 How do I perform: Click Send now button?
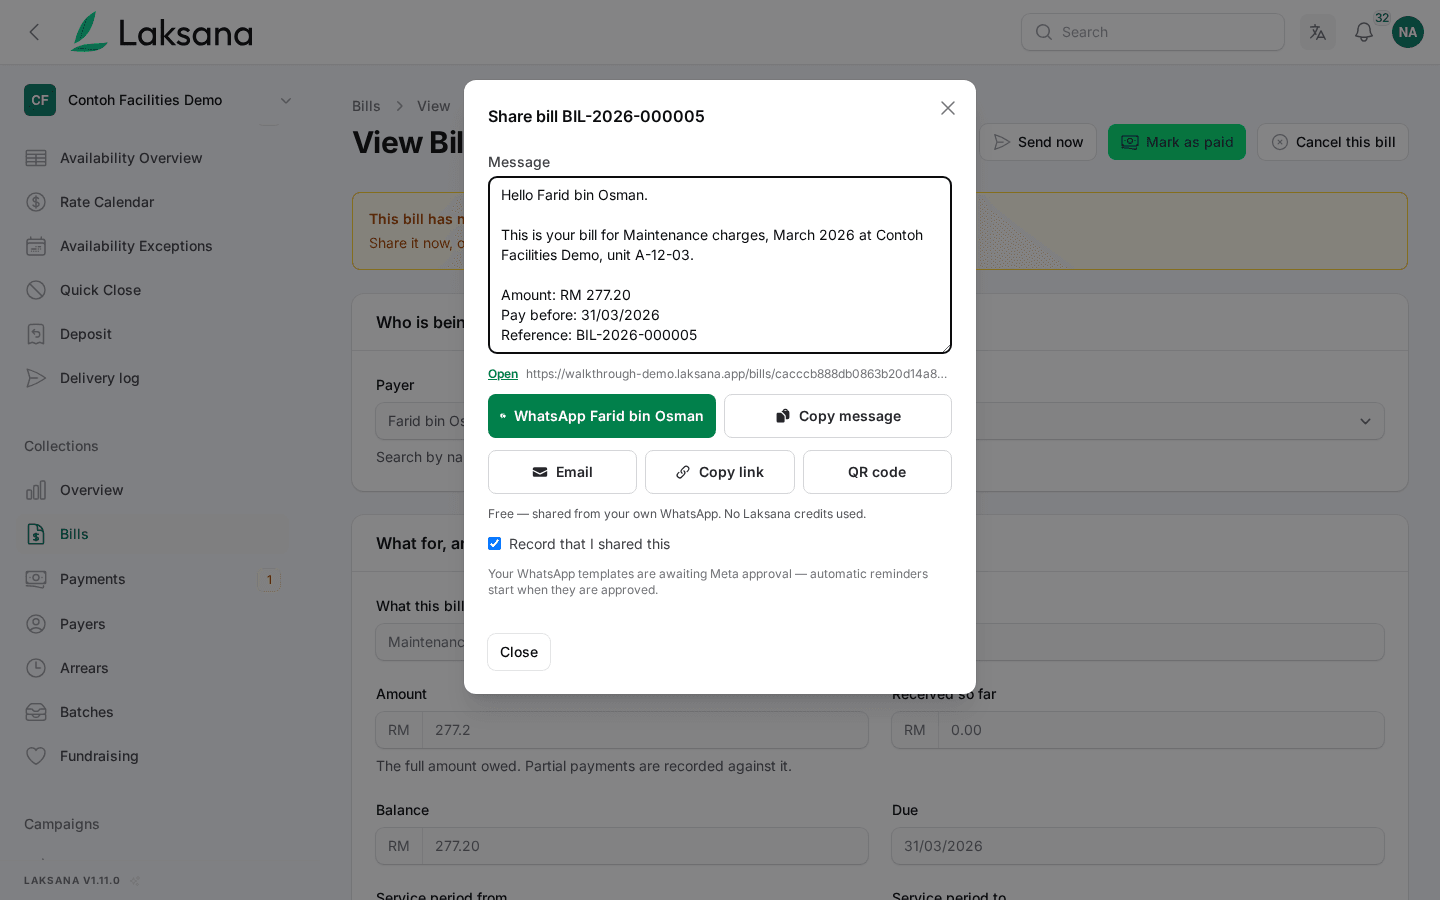[x=1038, y=142]
